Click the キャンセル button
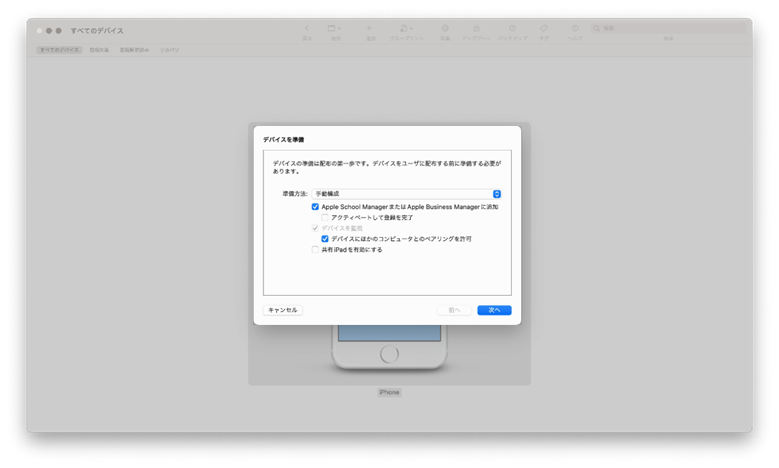 pyautogui.click(x=283, y=310)
